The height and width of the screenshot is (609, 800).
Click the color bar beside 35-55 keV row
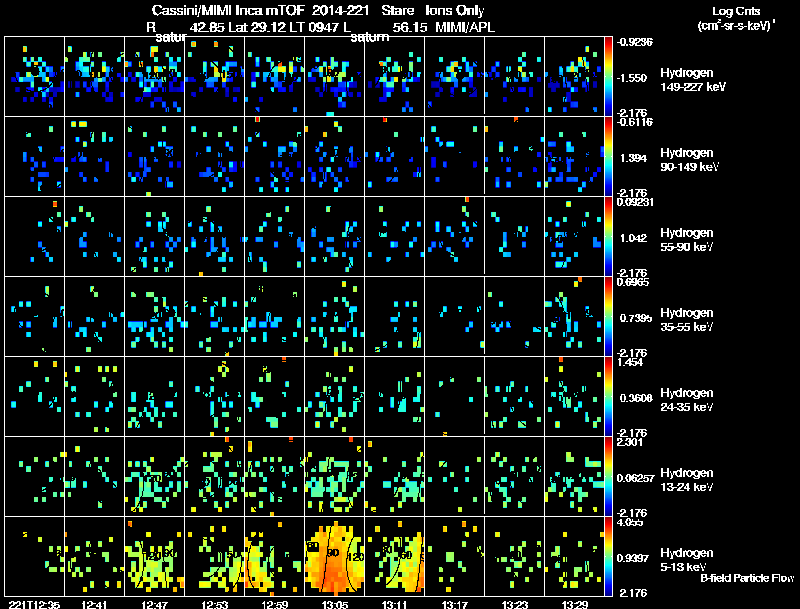608,317
